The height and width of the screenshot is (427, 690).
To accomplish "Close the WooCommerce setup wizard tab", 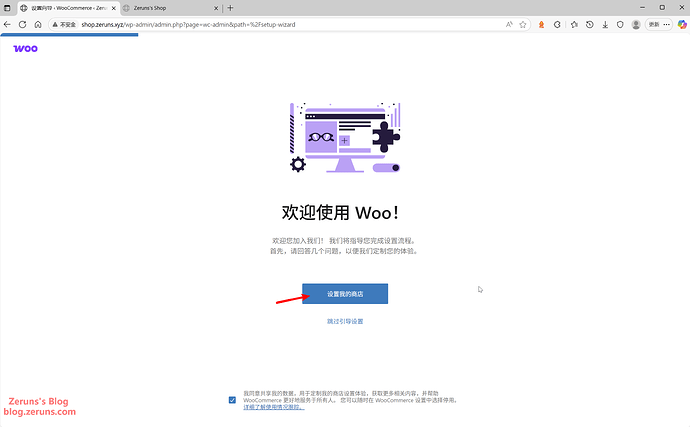I will [x=114, y=8].
